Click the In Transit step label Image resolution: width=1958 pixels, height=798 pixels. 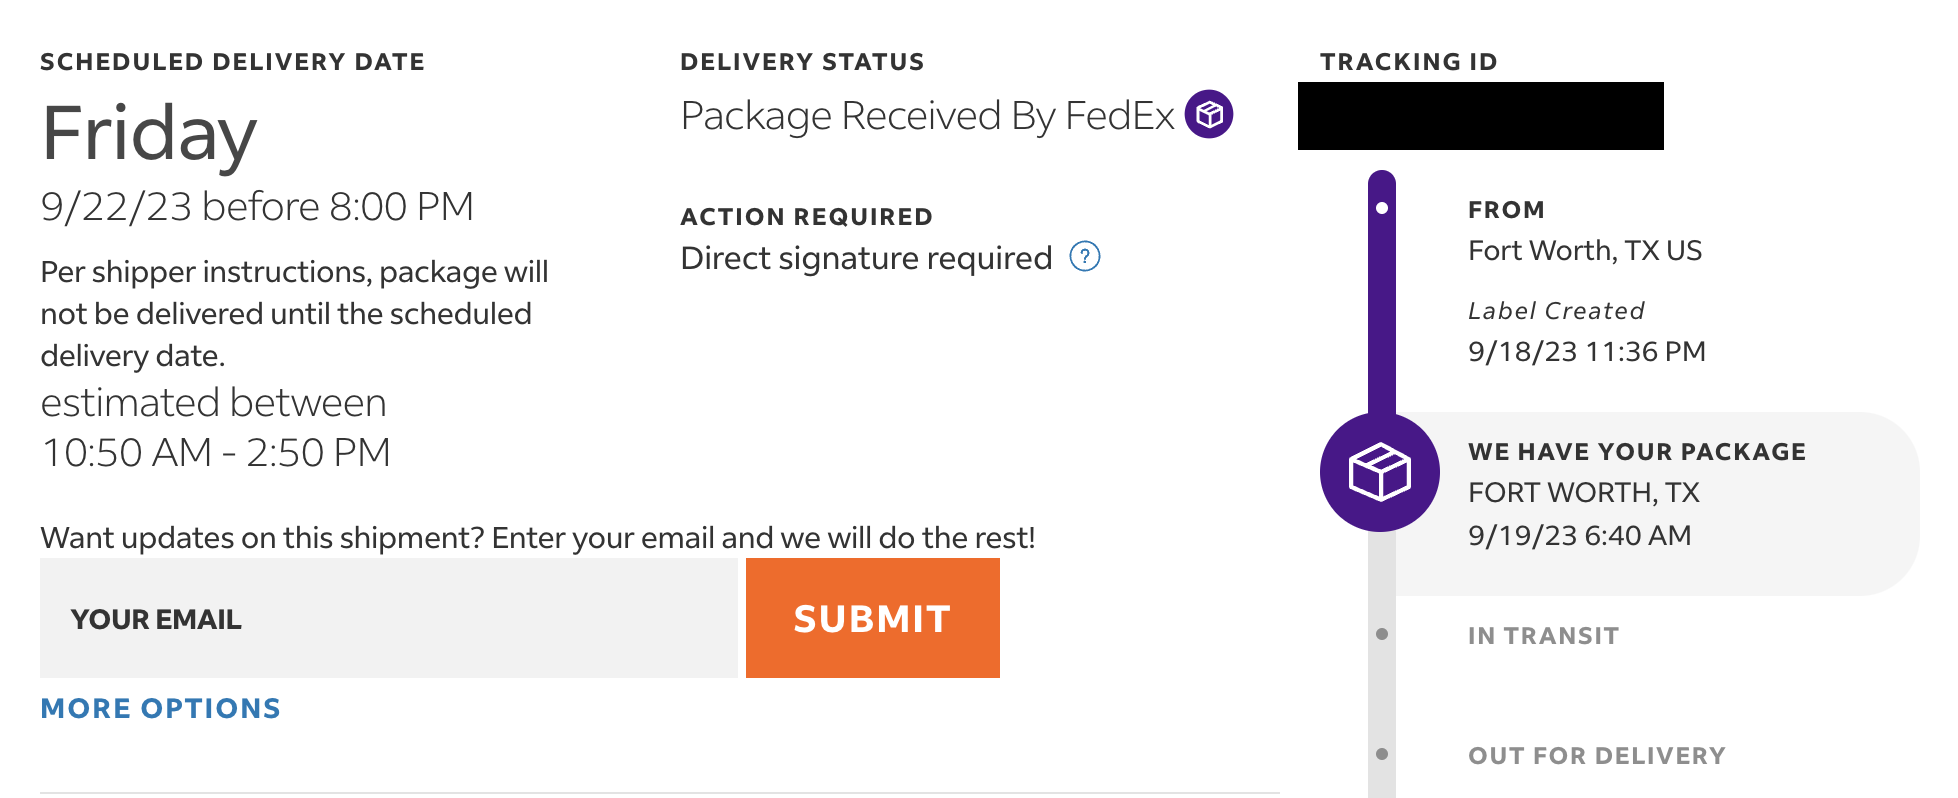click(x=1543, y=636)
